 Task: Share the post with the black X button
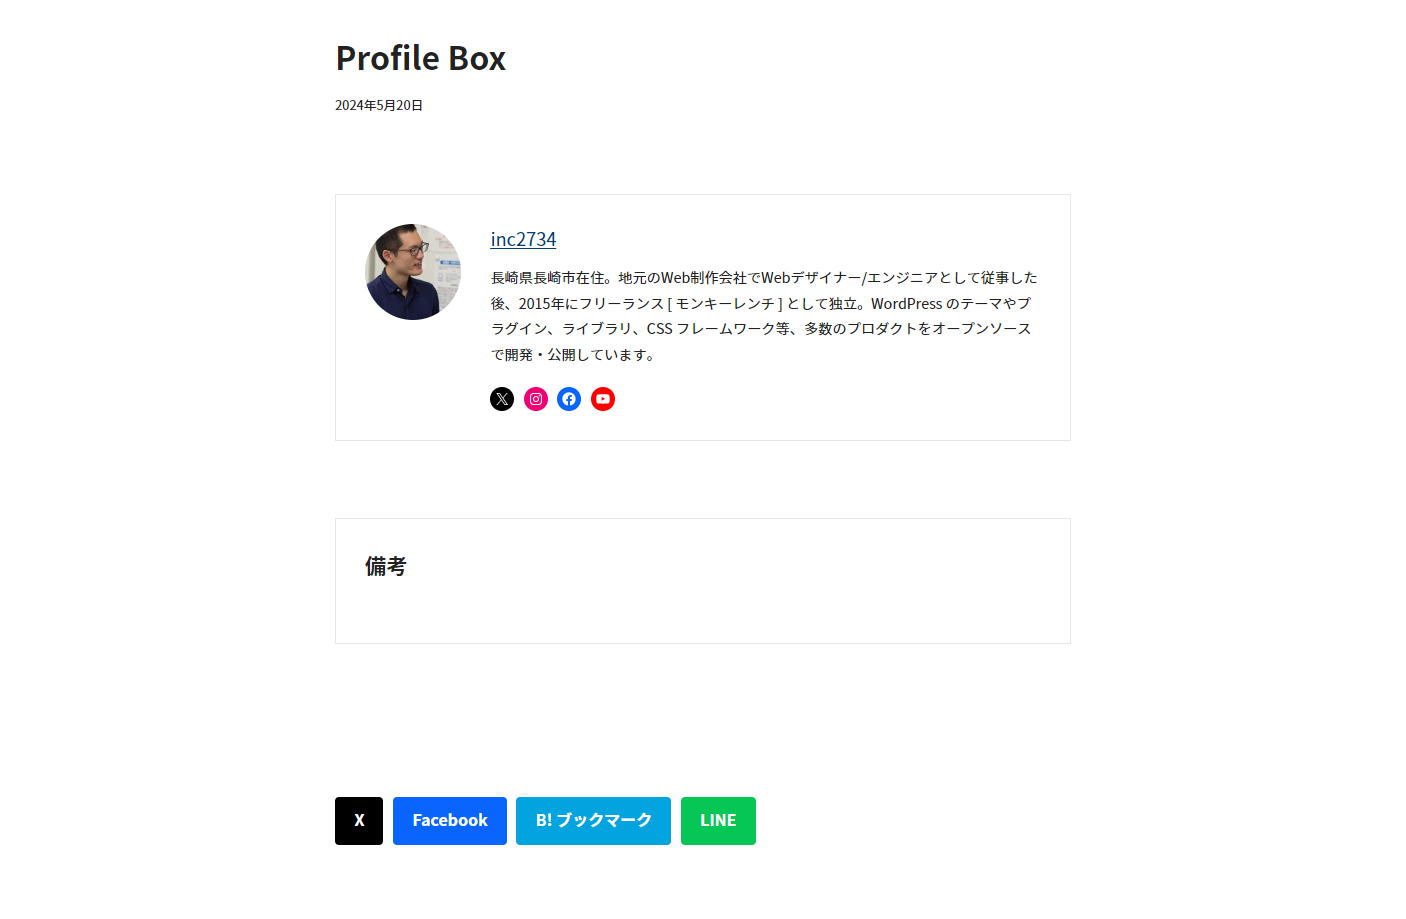click(359, 821)
